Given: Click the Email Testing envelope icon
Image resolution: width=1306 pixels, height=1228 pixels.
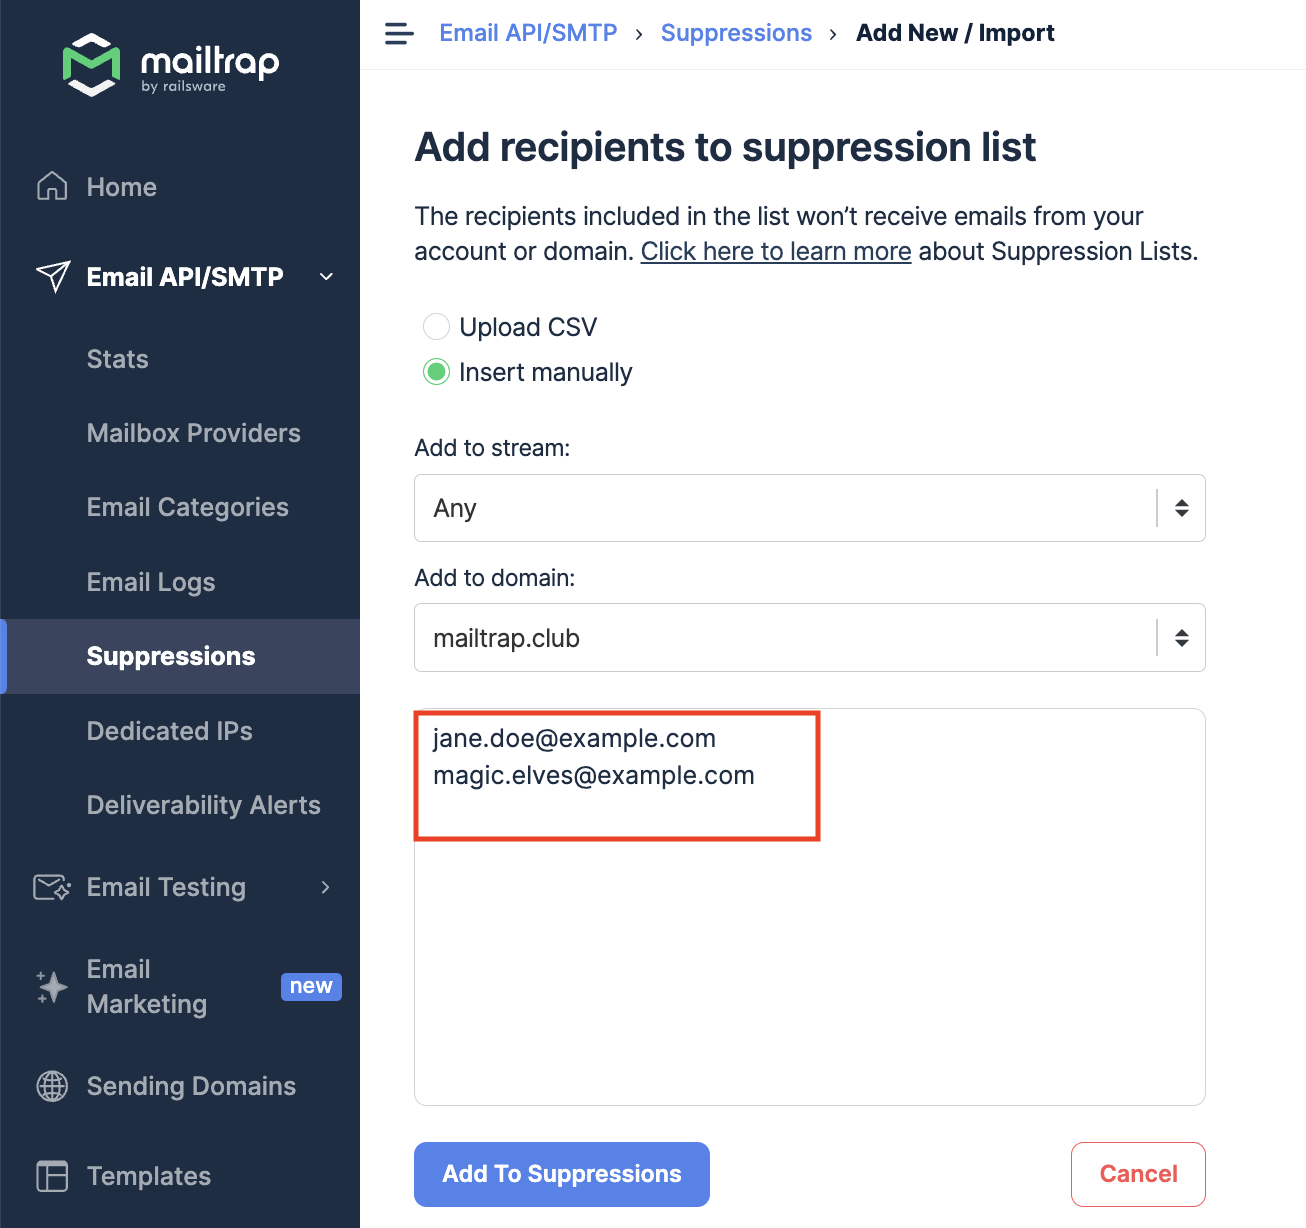Looking at the screenshot, I should [52, 887].
